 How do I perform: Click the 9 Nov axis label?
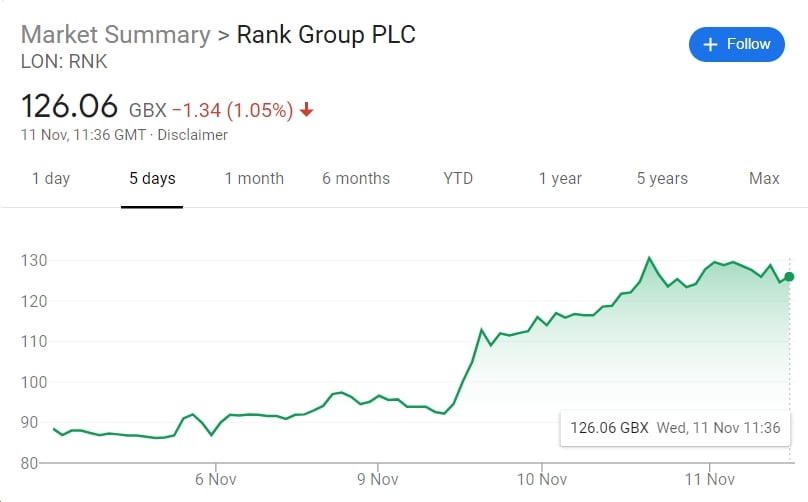pos(377,479)
